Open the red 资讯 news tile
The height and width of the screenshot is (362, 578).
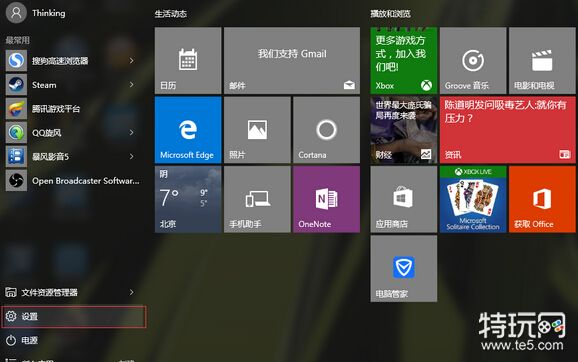coord(508,130)
